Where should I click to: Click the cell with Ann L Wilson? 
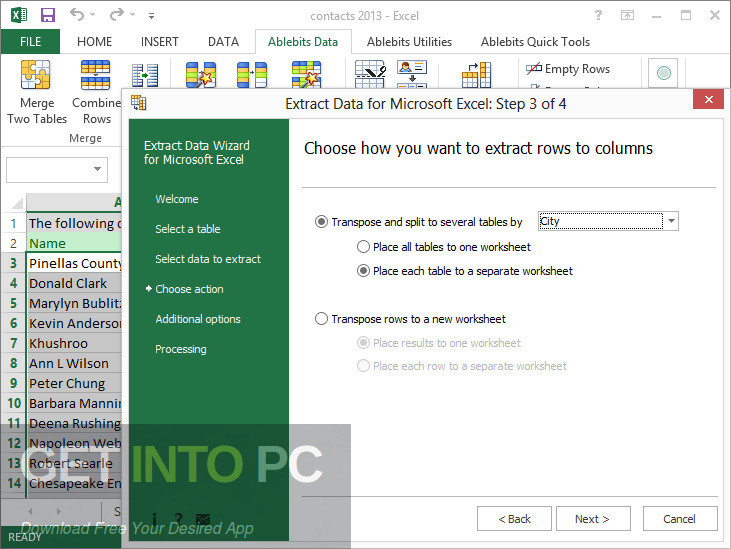[74, 364]
